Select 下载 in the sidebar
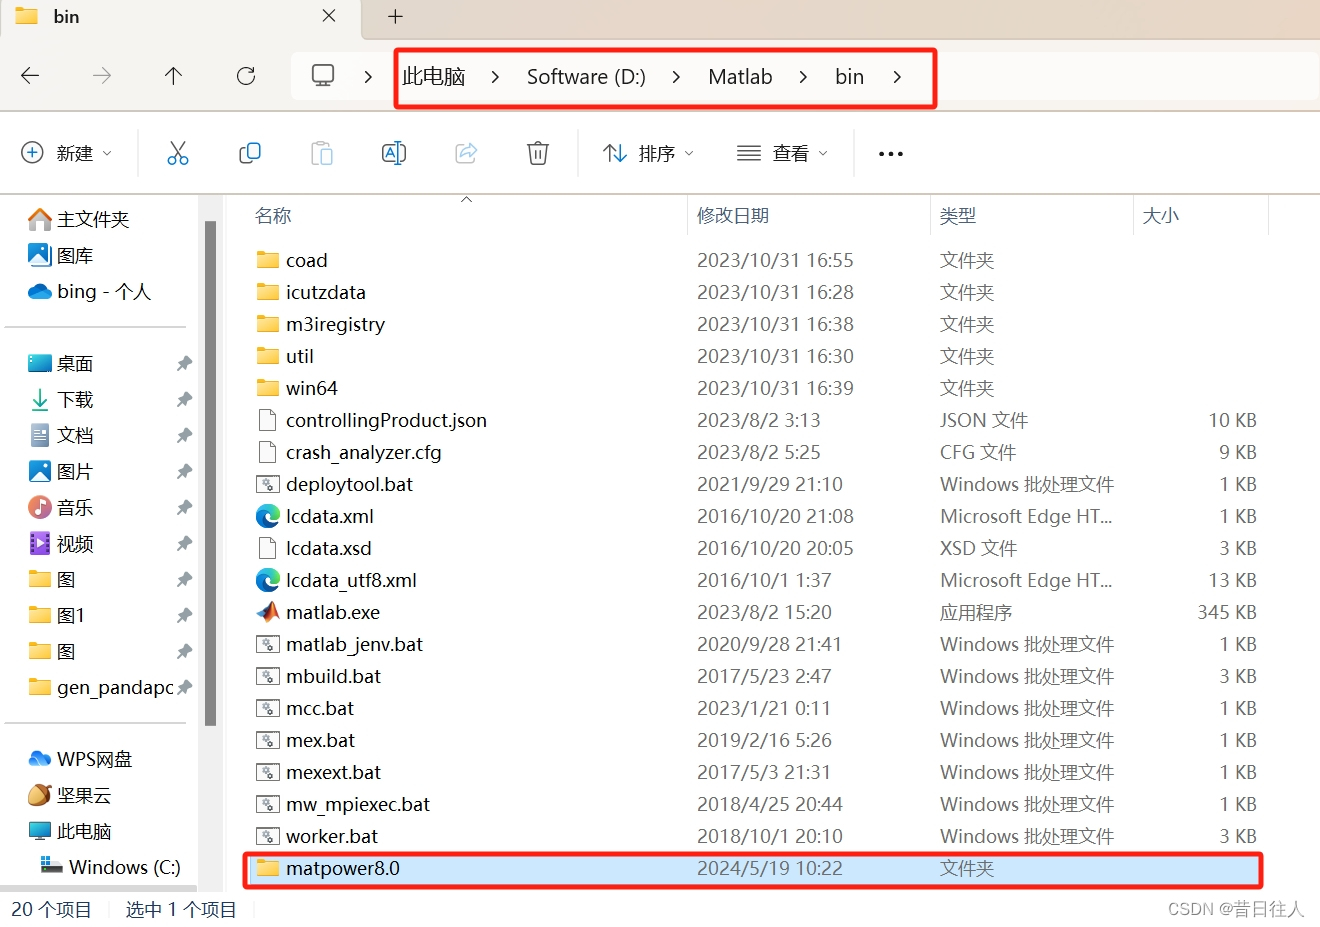 (x=75, y=398)
